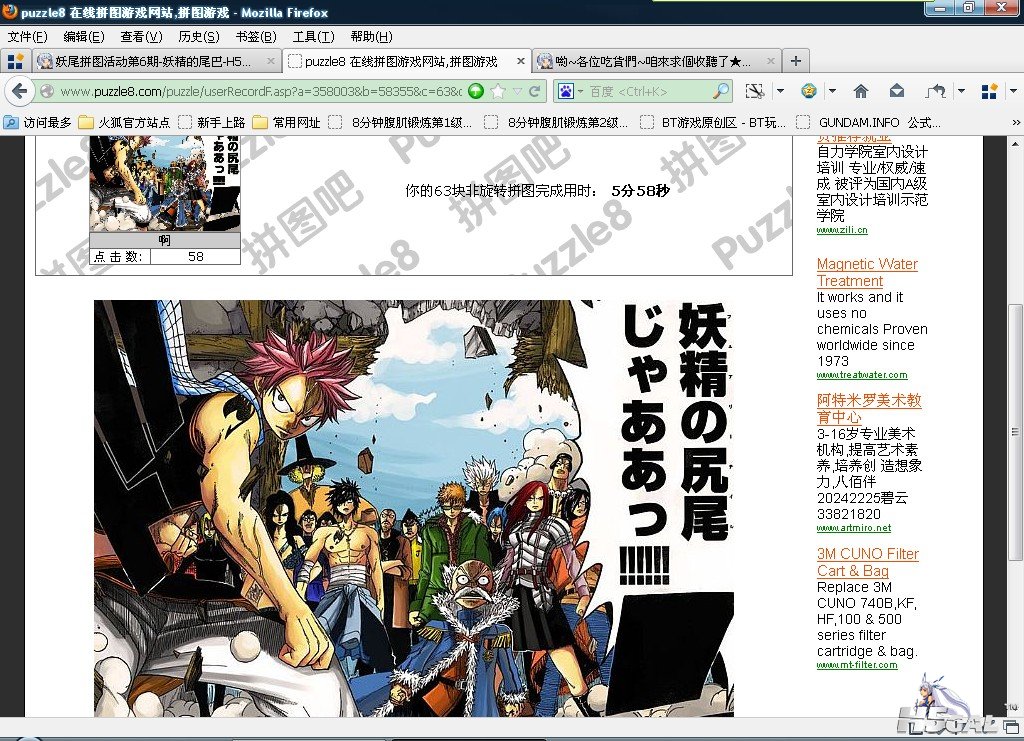The image size is (1024, 741).
Task: Open the Magnetic Water Treatment ad link
Action: [x=867, y=272]
